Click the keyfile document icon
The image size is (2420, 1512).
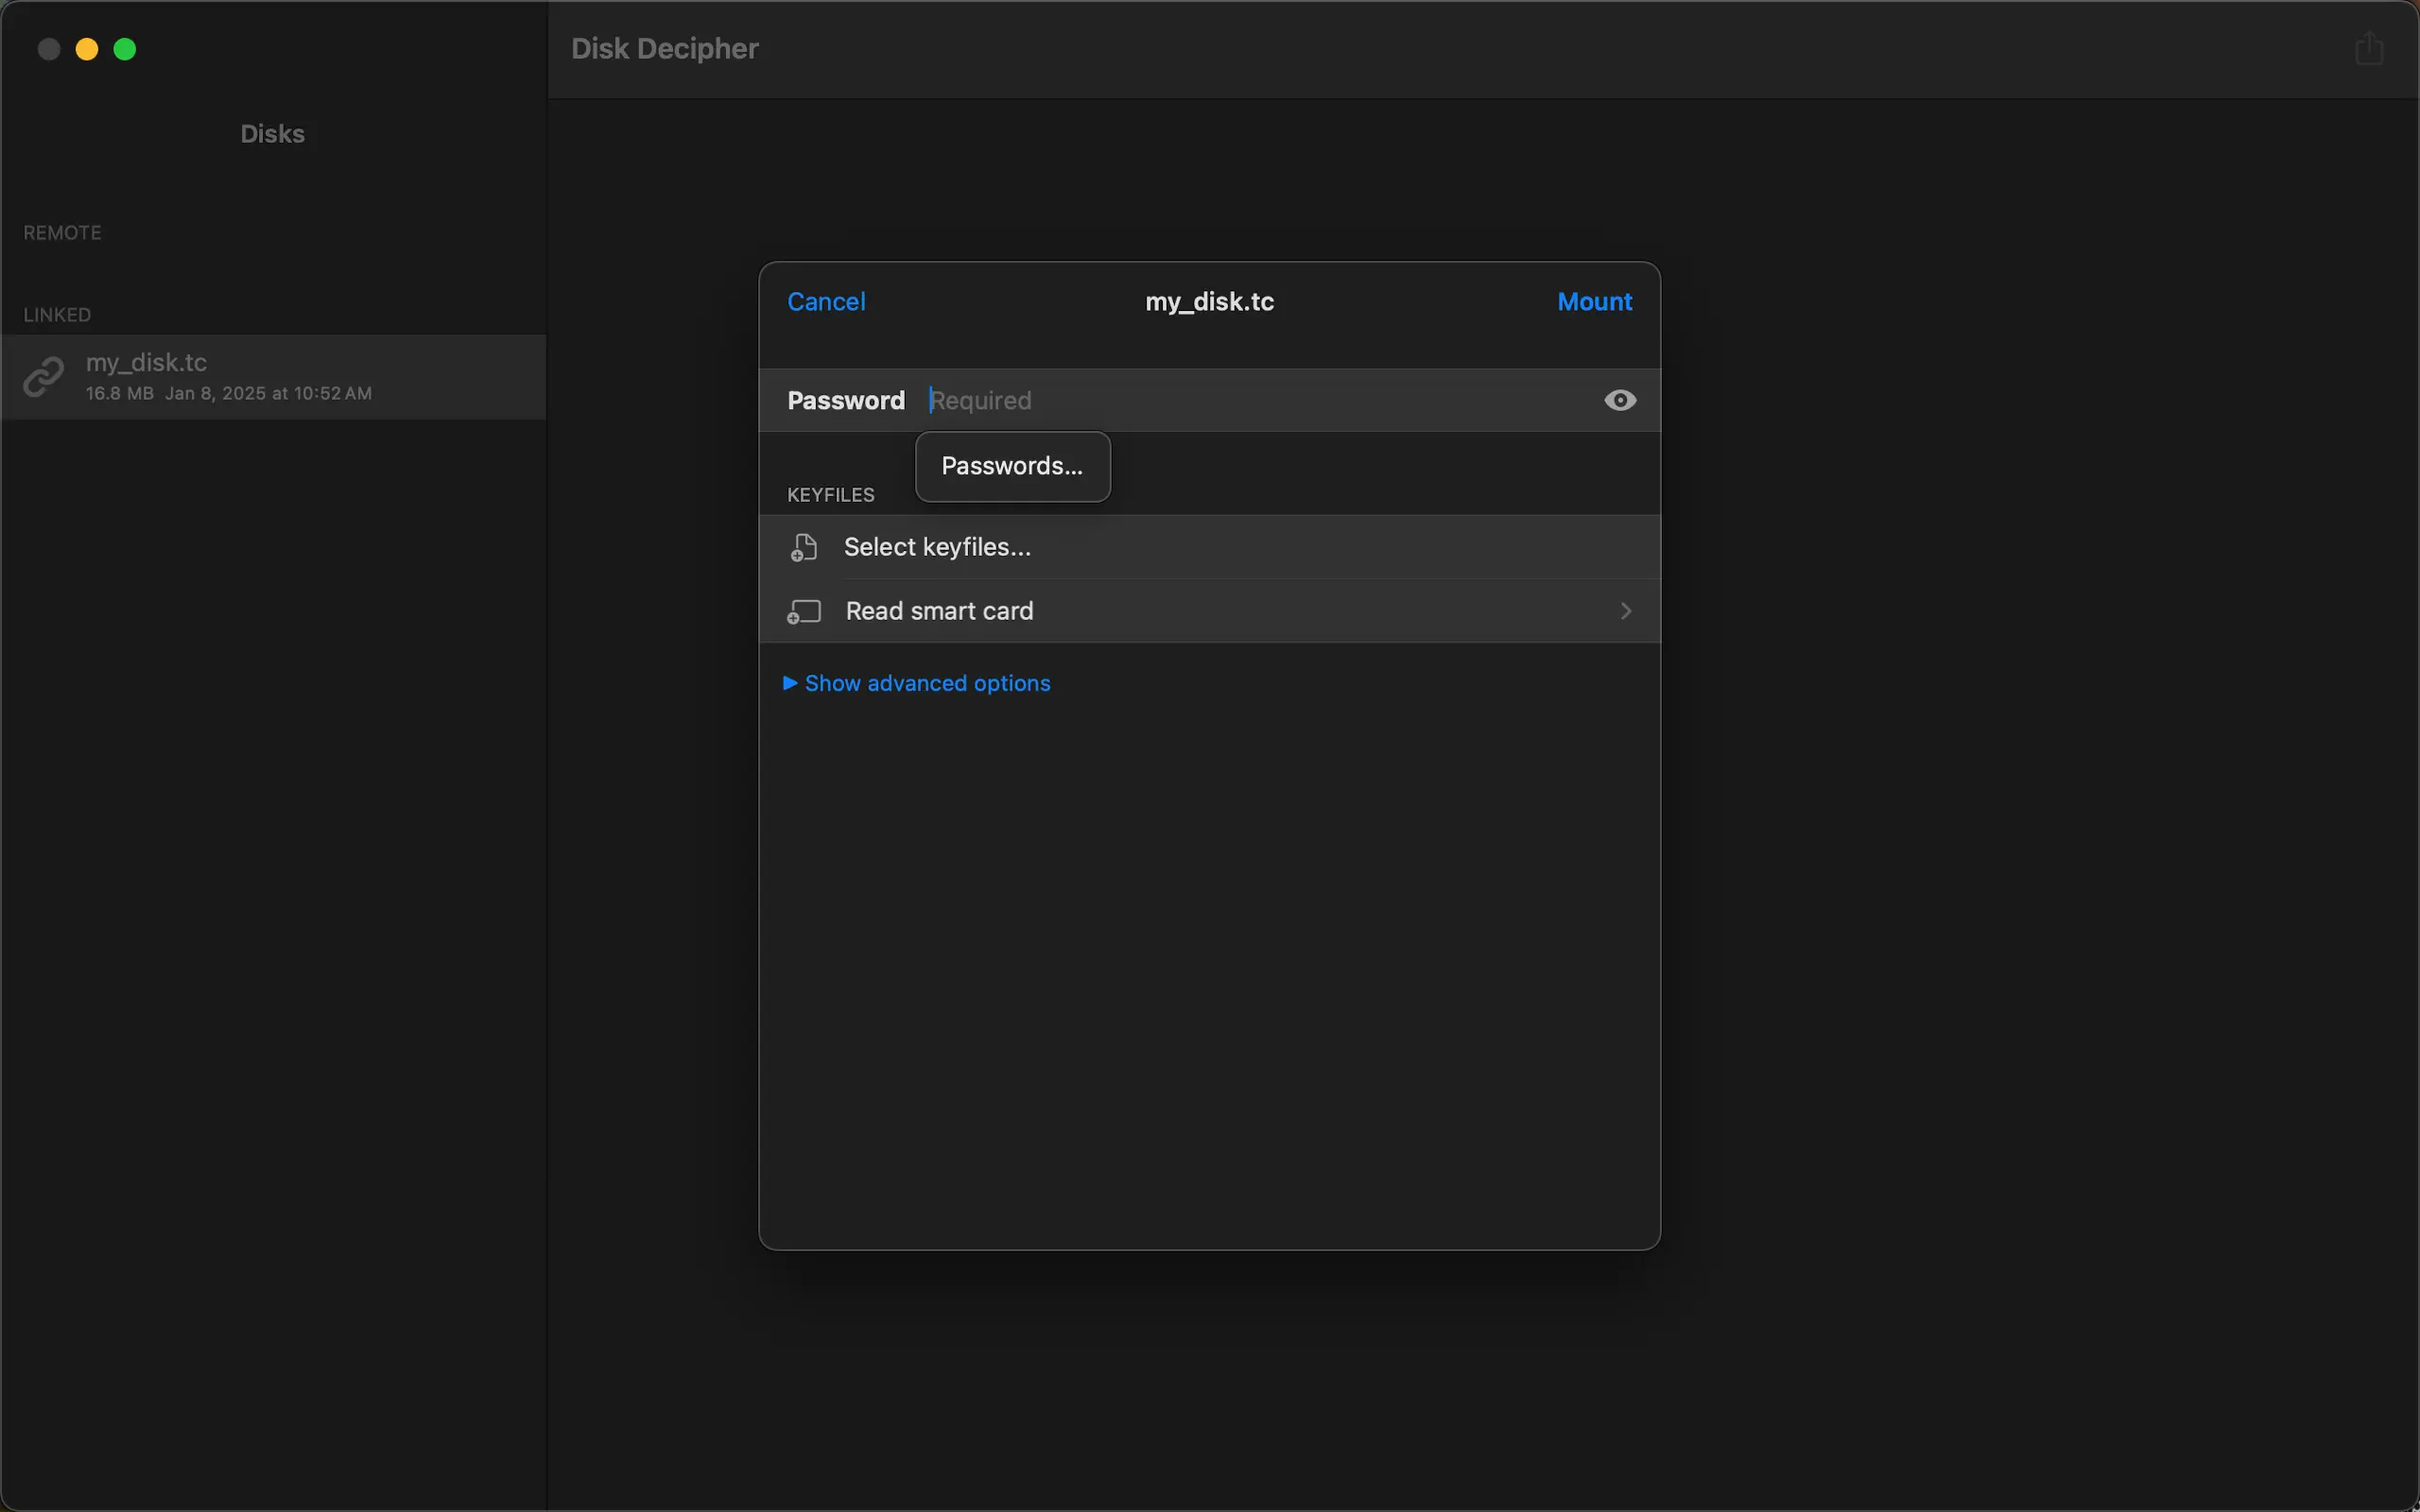pyautogui.click(x=804, y=547)
